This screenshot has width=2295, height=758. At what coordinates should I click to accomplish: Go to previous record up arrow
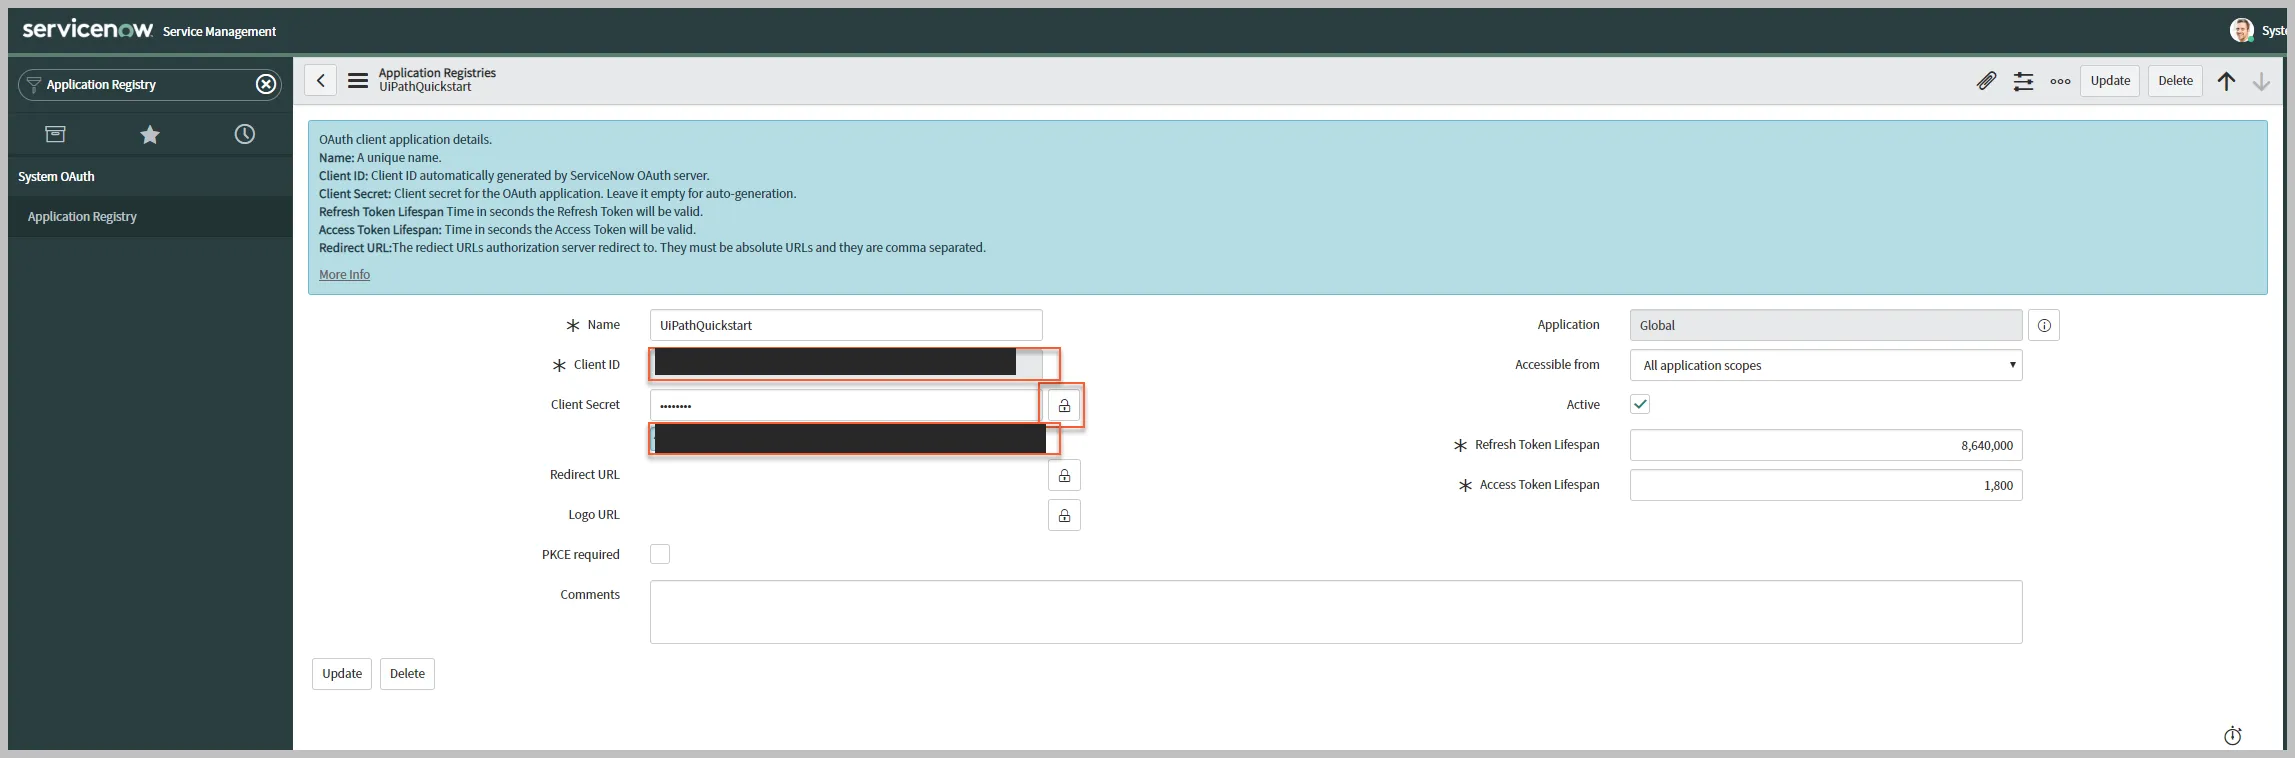click(x=2226, y=81)
